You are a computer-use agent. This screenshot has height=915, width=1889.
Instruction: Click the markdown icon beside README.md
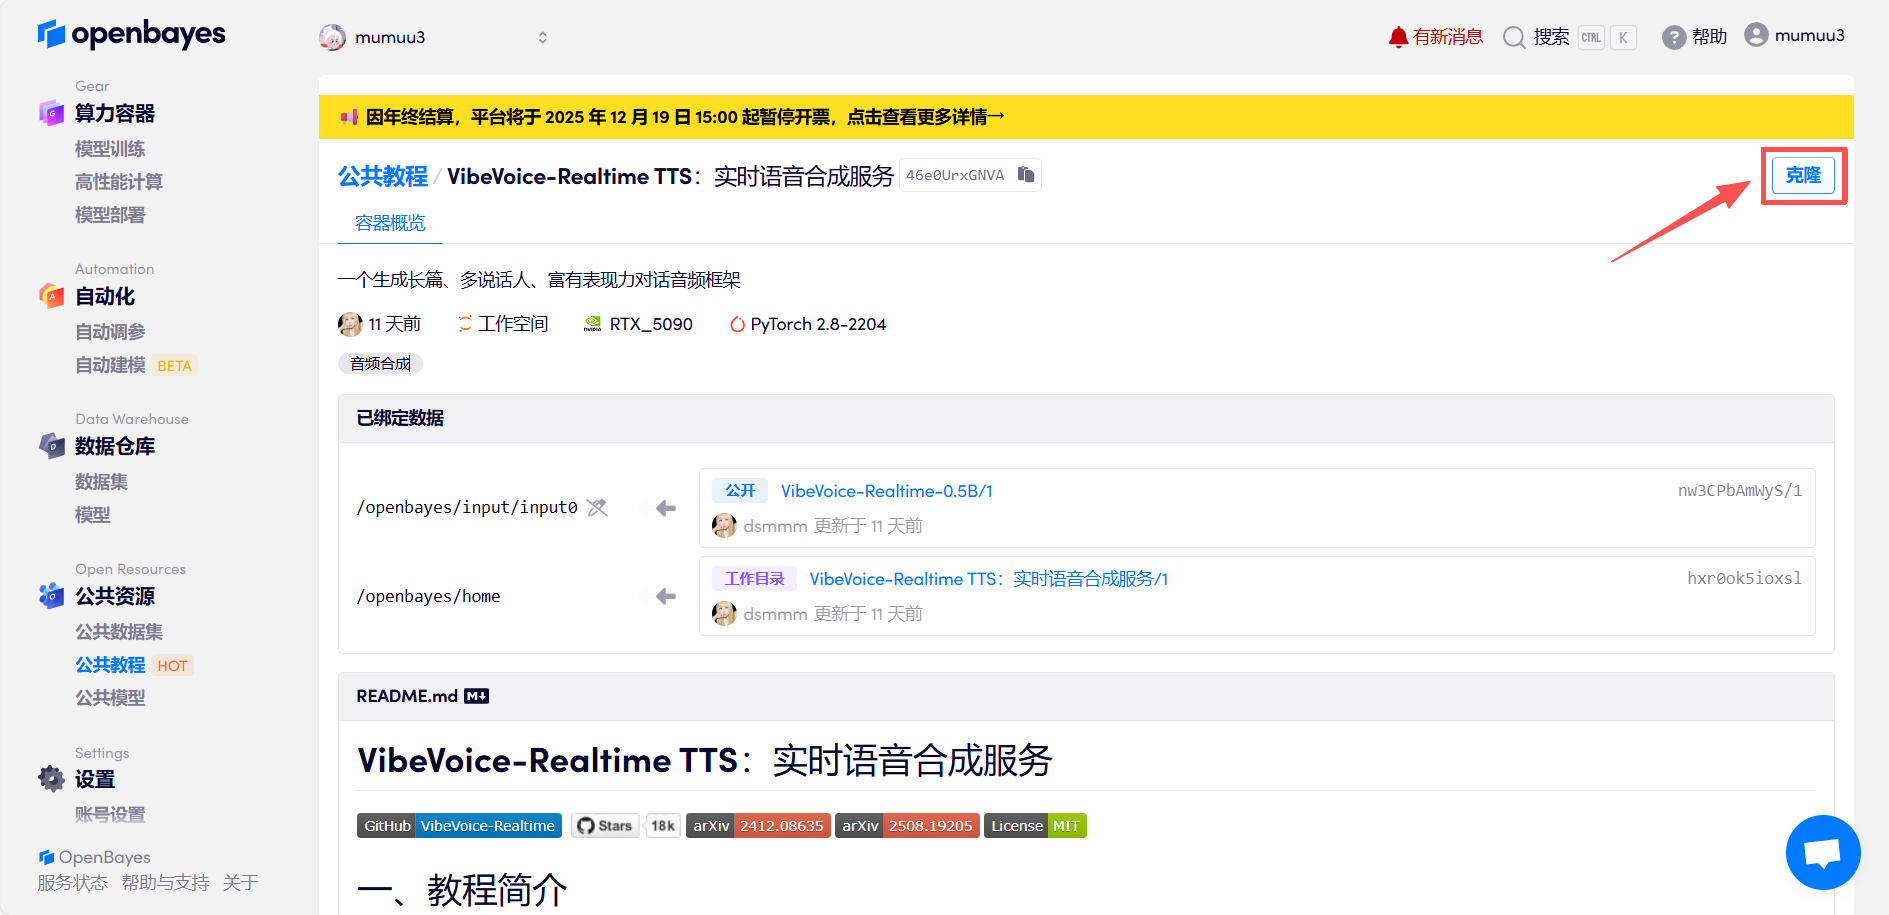477,696
